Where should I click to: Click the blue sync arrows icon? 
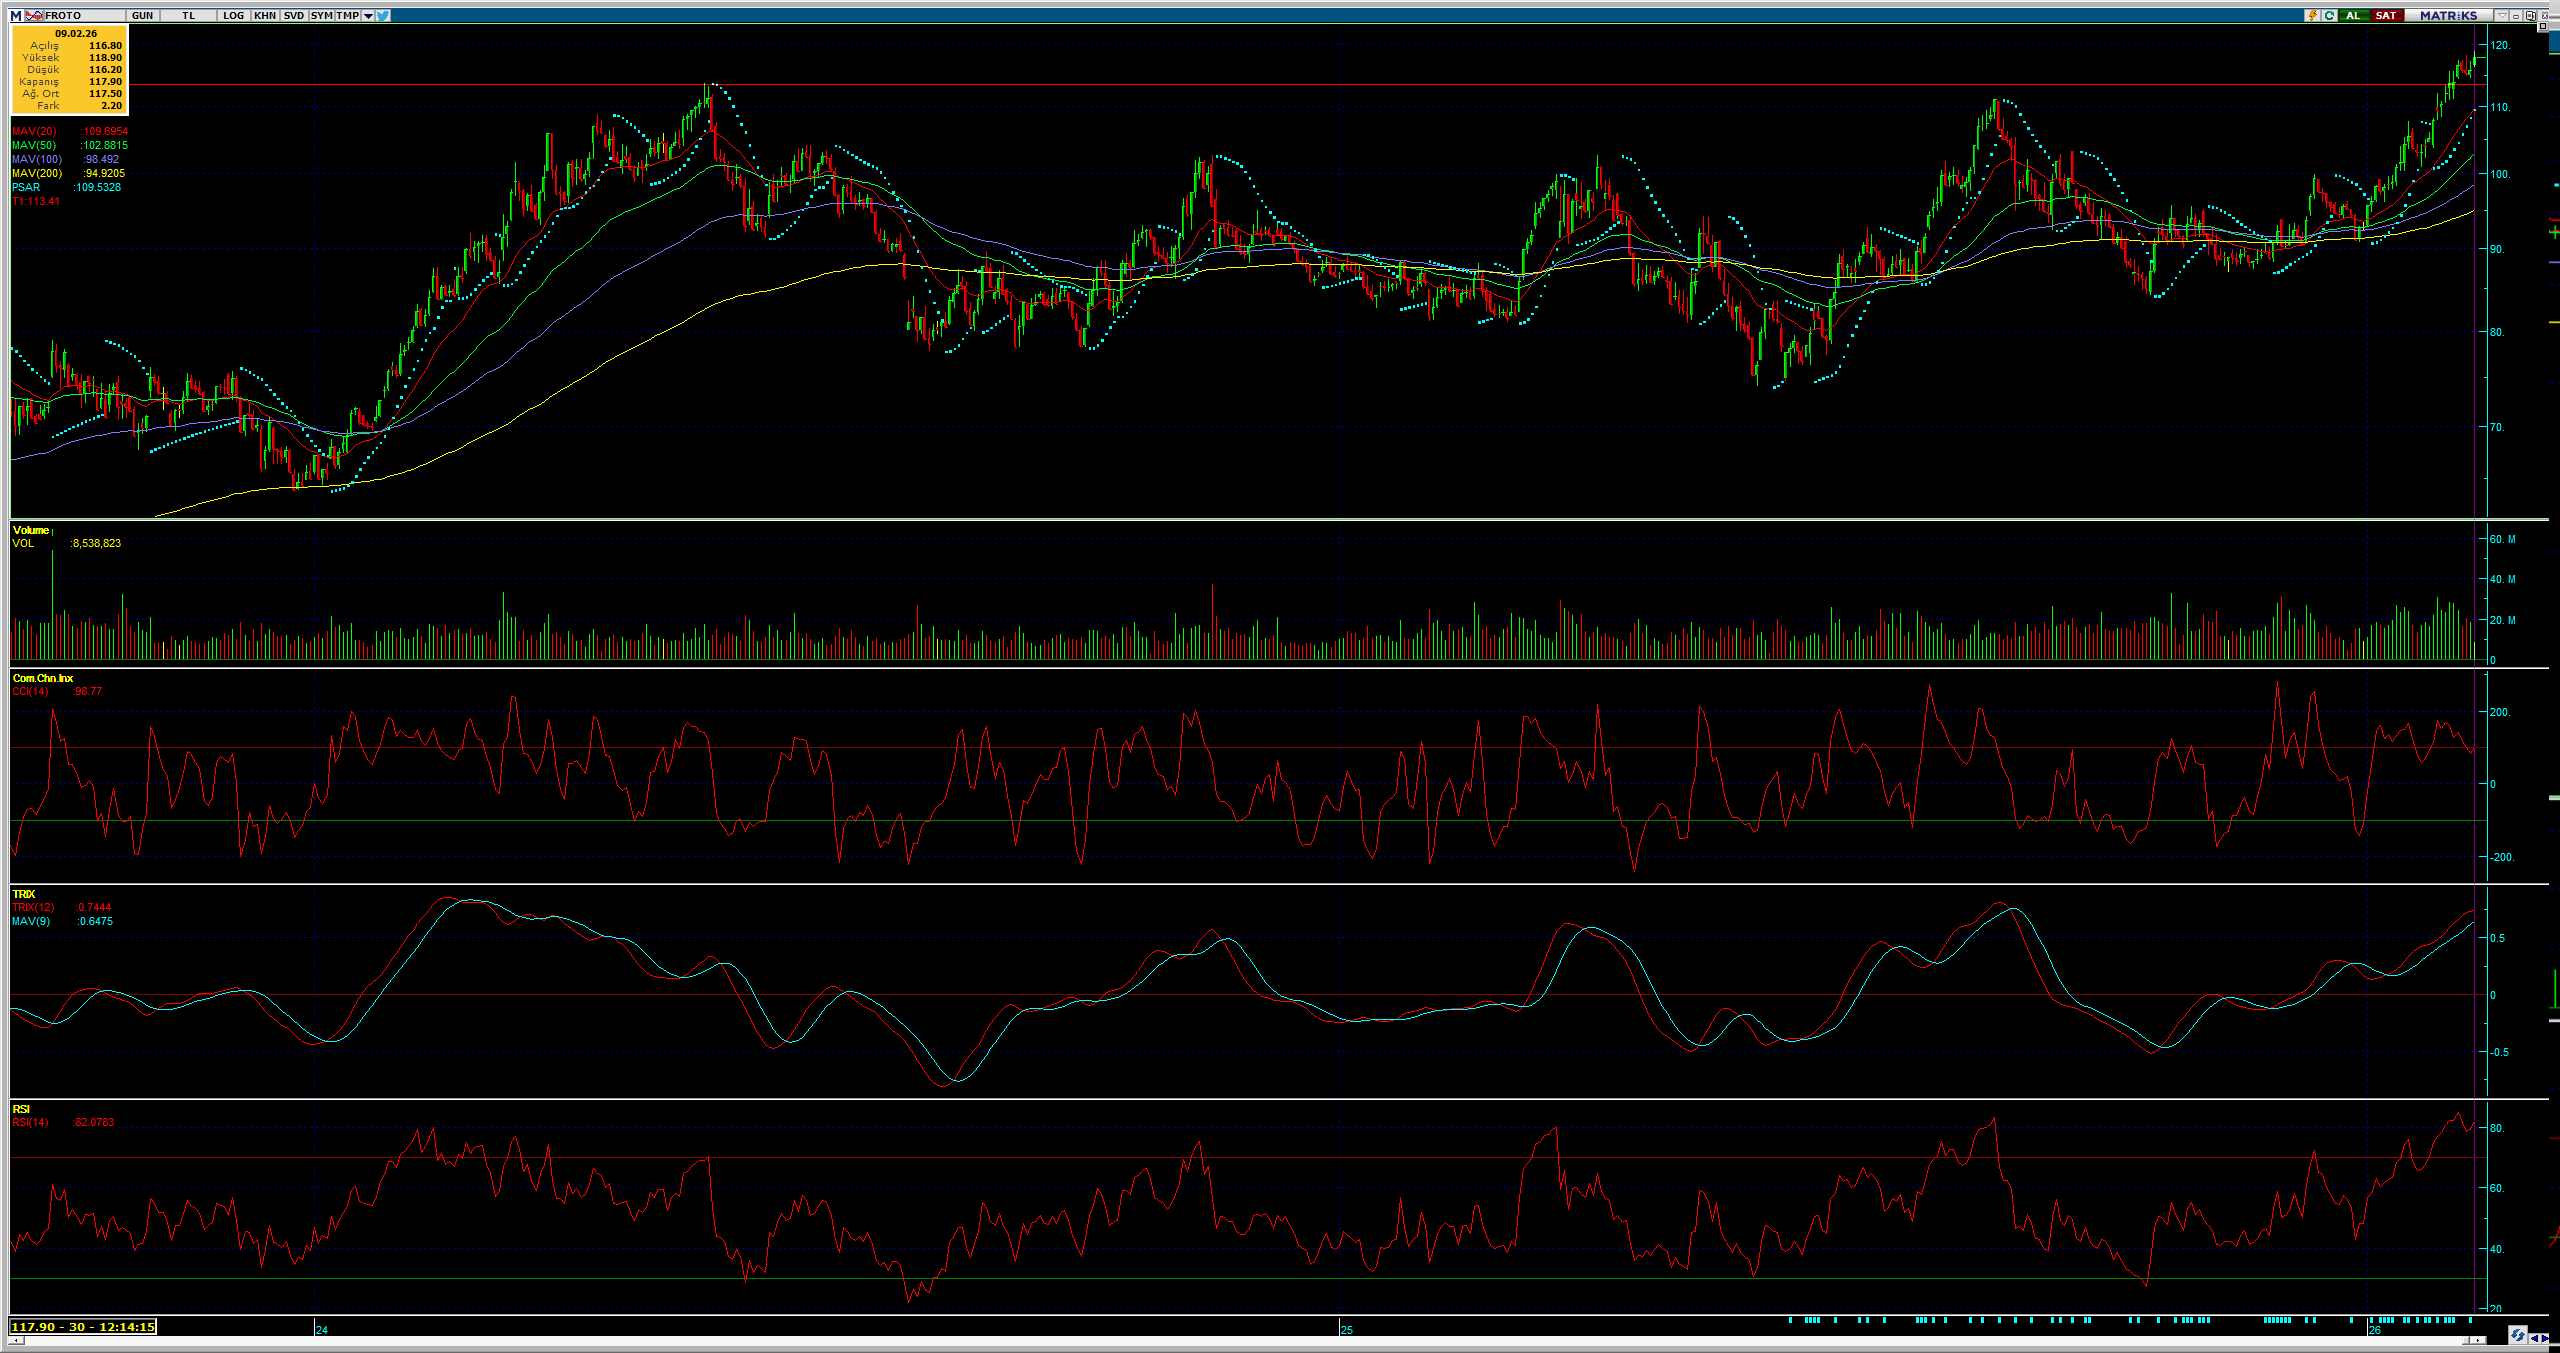pyautogui.click(x=2517, y=1335)
